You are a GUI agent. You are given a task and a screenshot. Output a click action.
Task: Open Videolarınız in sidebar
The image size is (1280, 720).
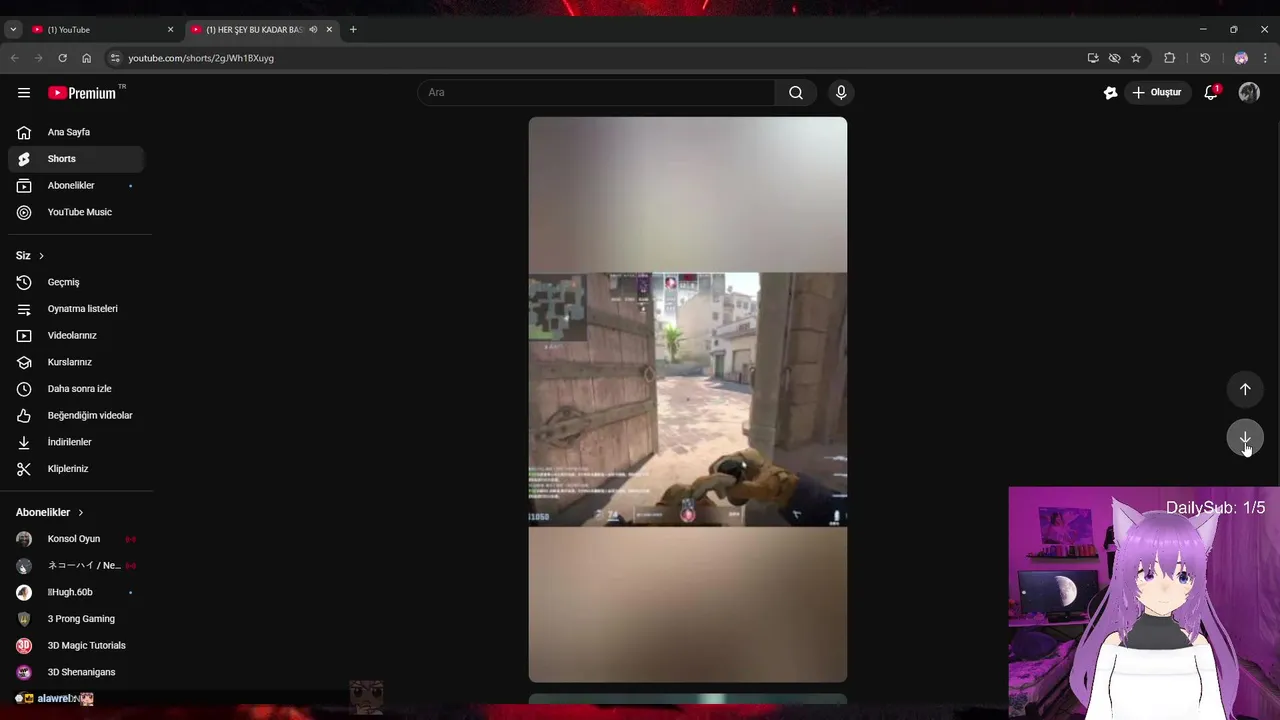pyautogui.click(x=76, y=335)
